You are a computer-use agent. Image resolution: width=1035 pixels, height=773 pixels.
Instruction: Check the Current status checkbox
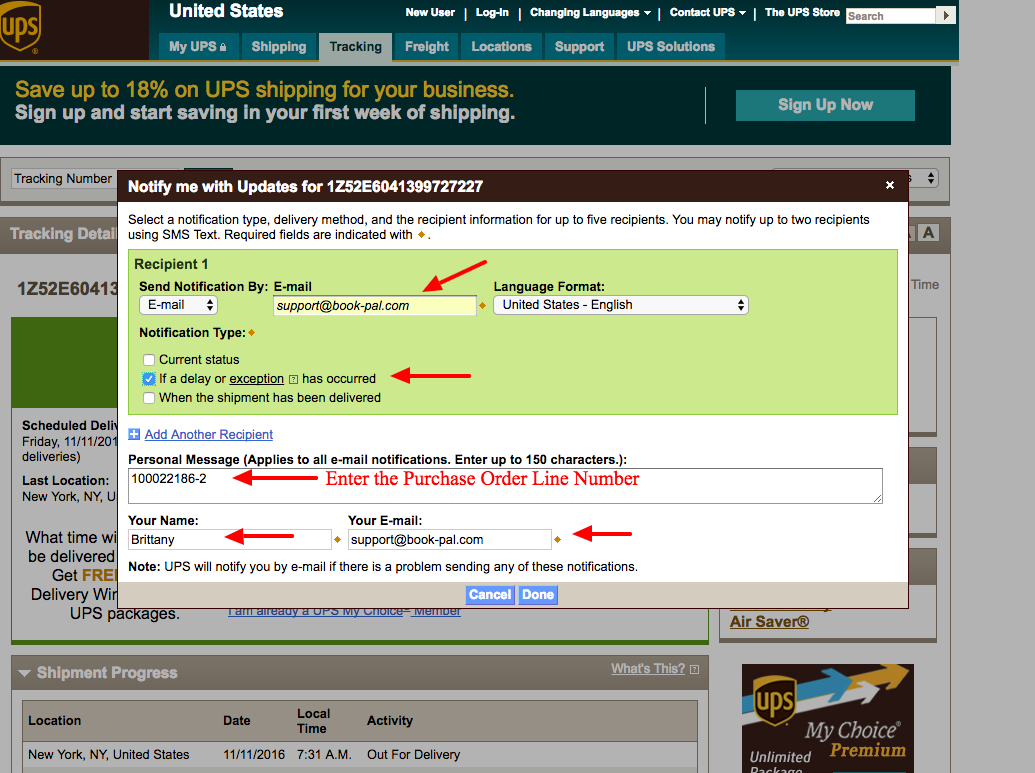pyautogui.click(x=149, y=360)
